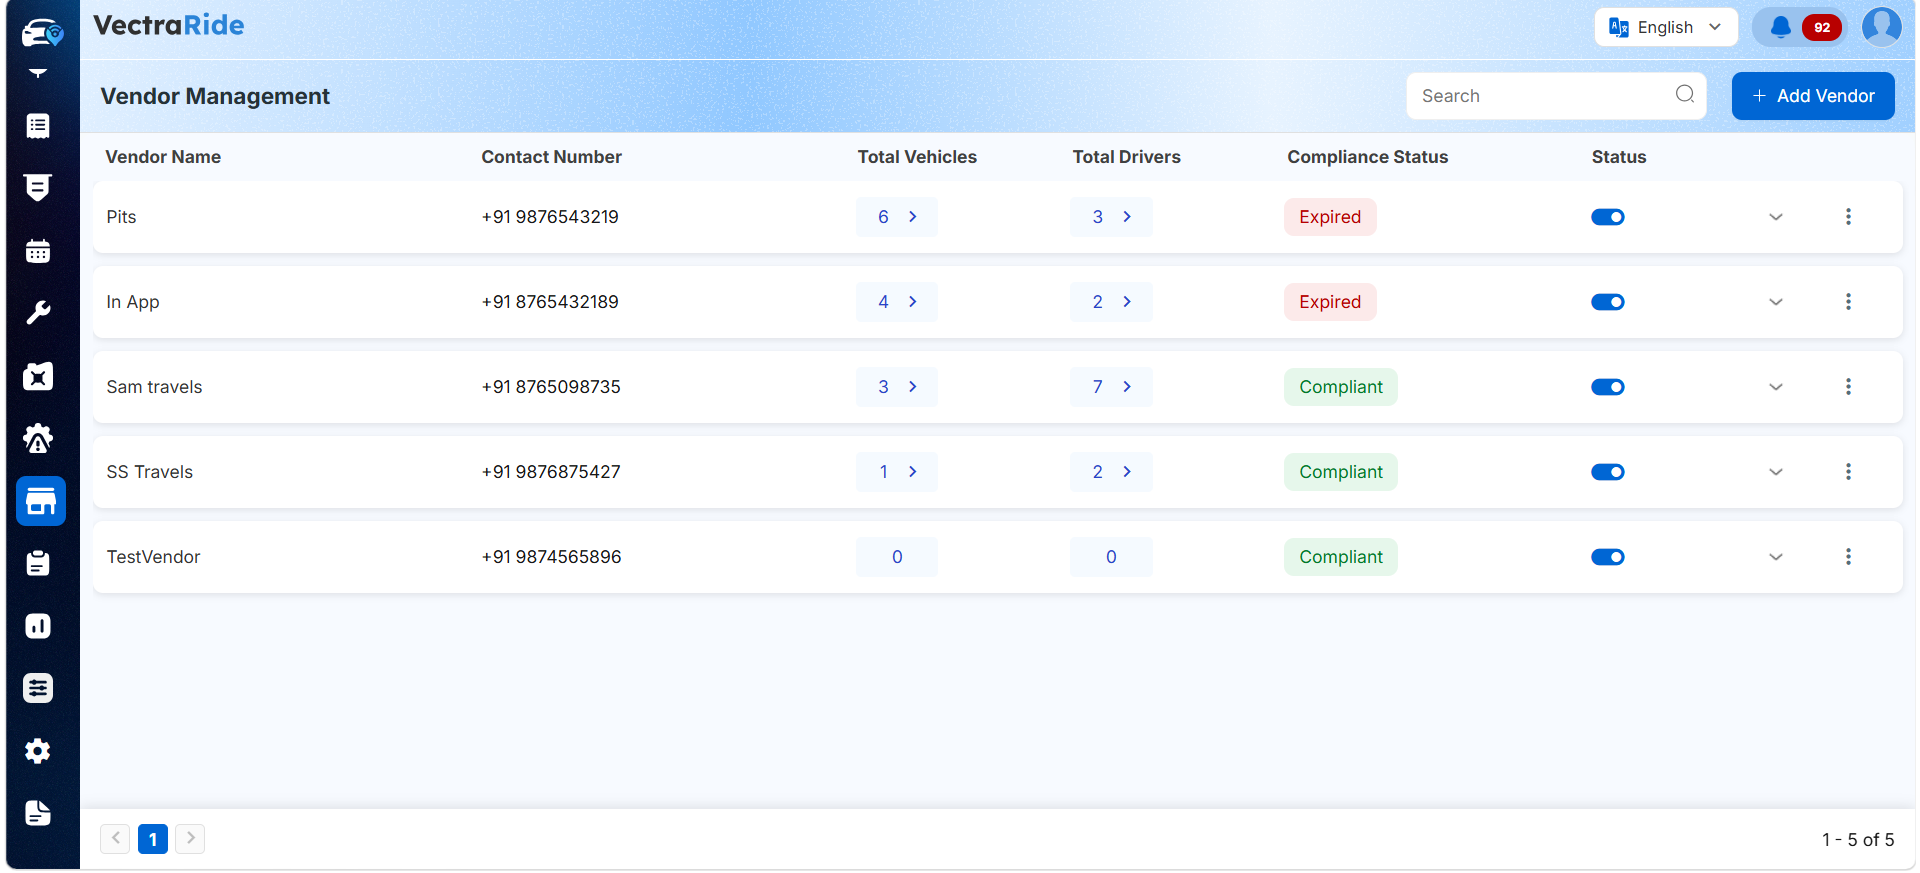View the 7 total drivers for Sam travels
This screenshot has height=873, width=1920.
[1111, 387]
